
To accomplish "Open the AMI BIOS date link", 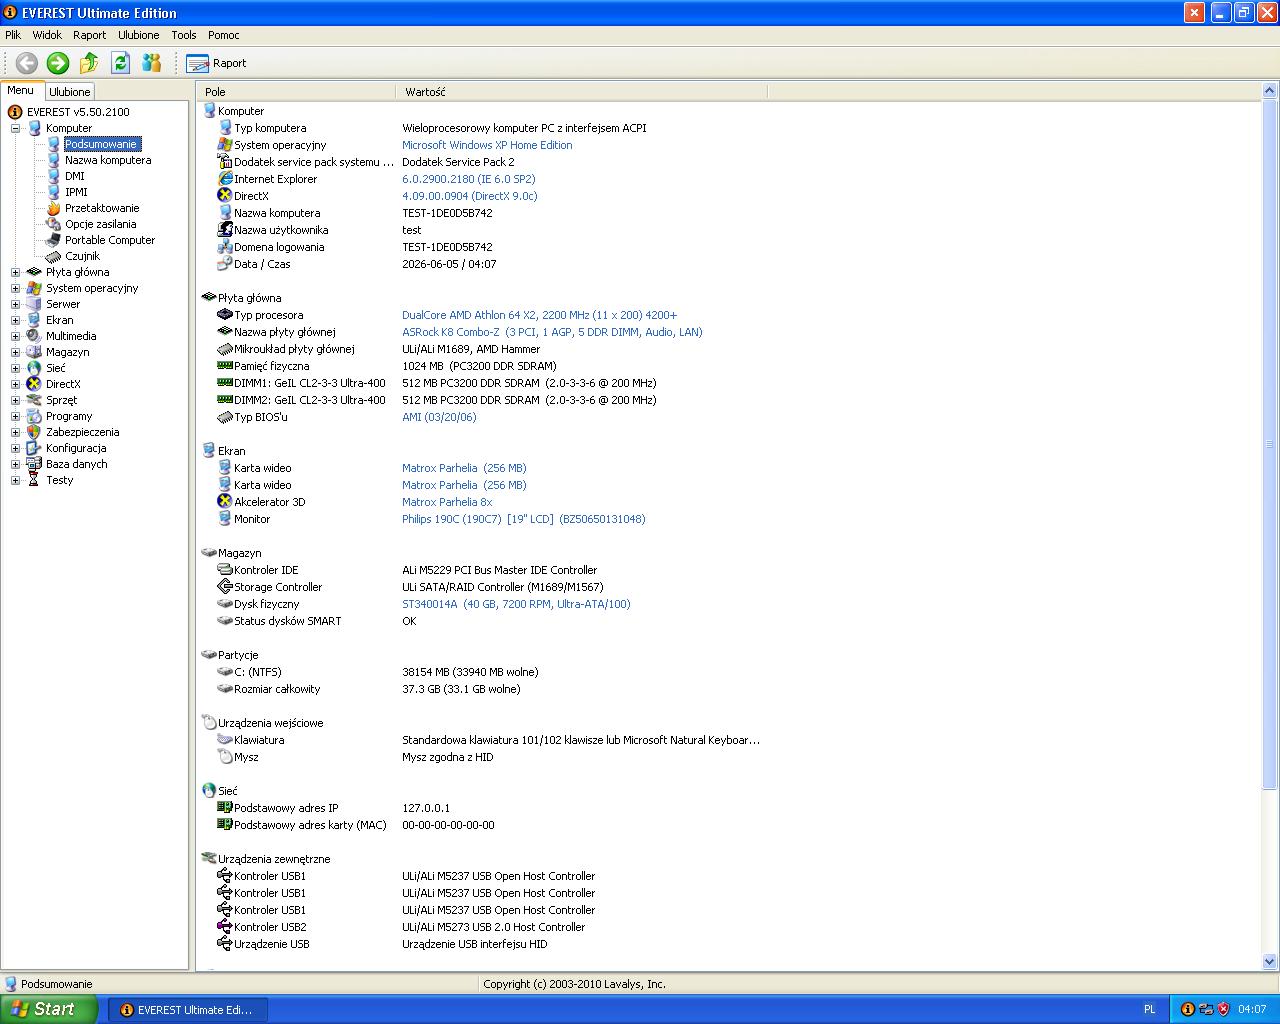I will coord(439,417).
